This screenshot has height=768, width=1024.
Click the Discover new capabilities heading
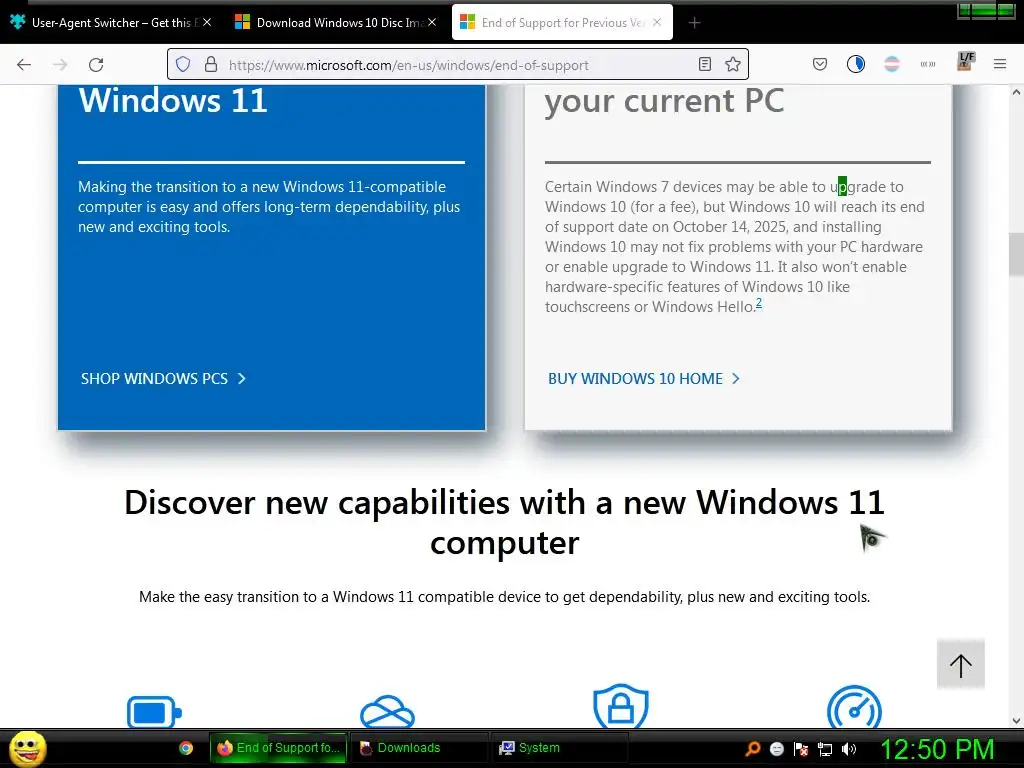(x=504, y=522)
